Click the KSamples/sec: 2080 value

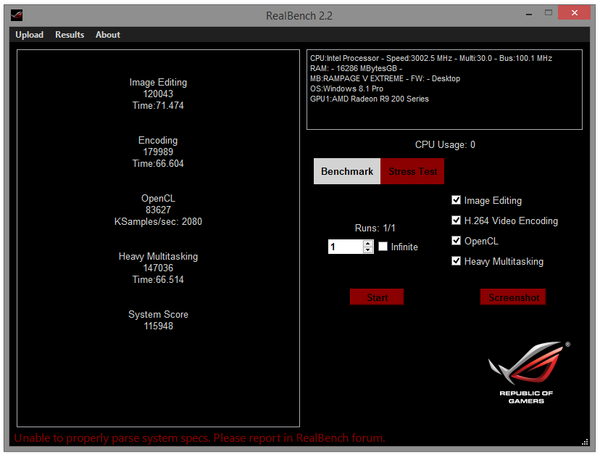(x=158, y=222)
